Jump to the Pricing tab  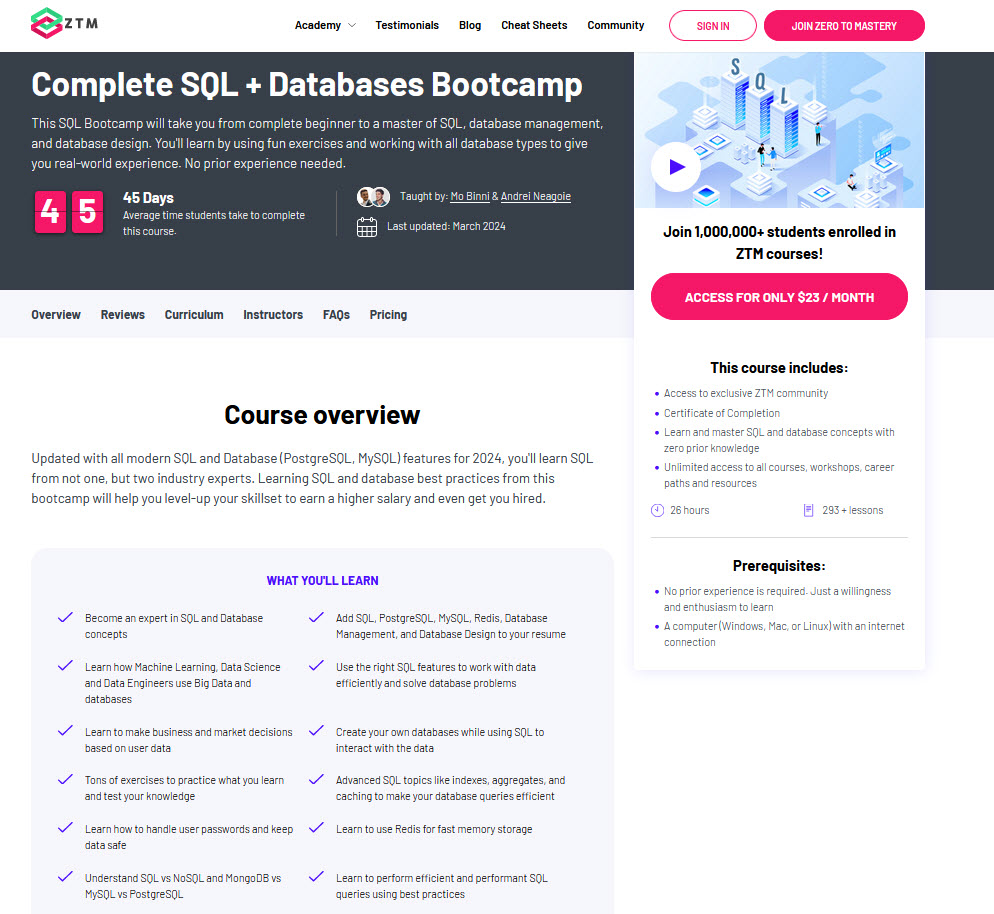click(x=388, y=315)
